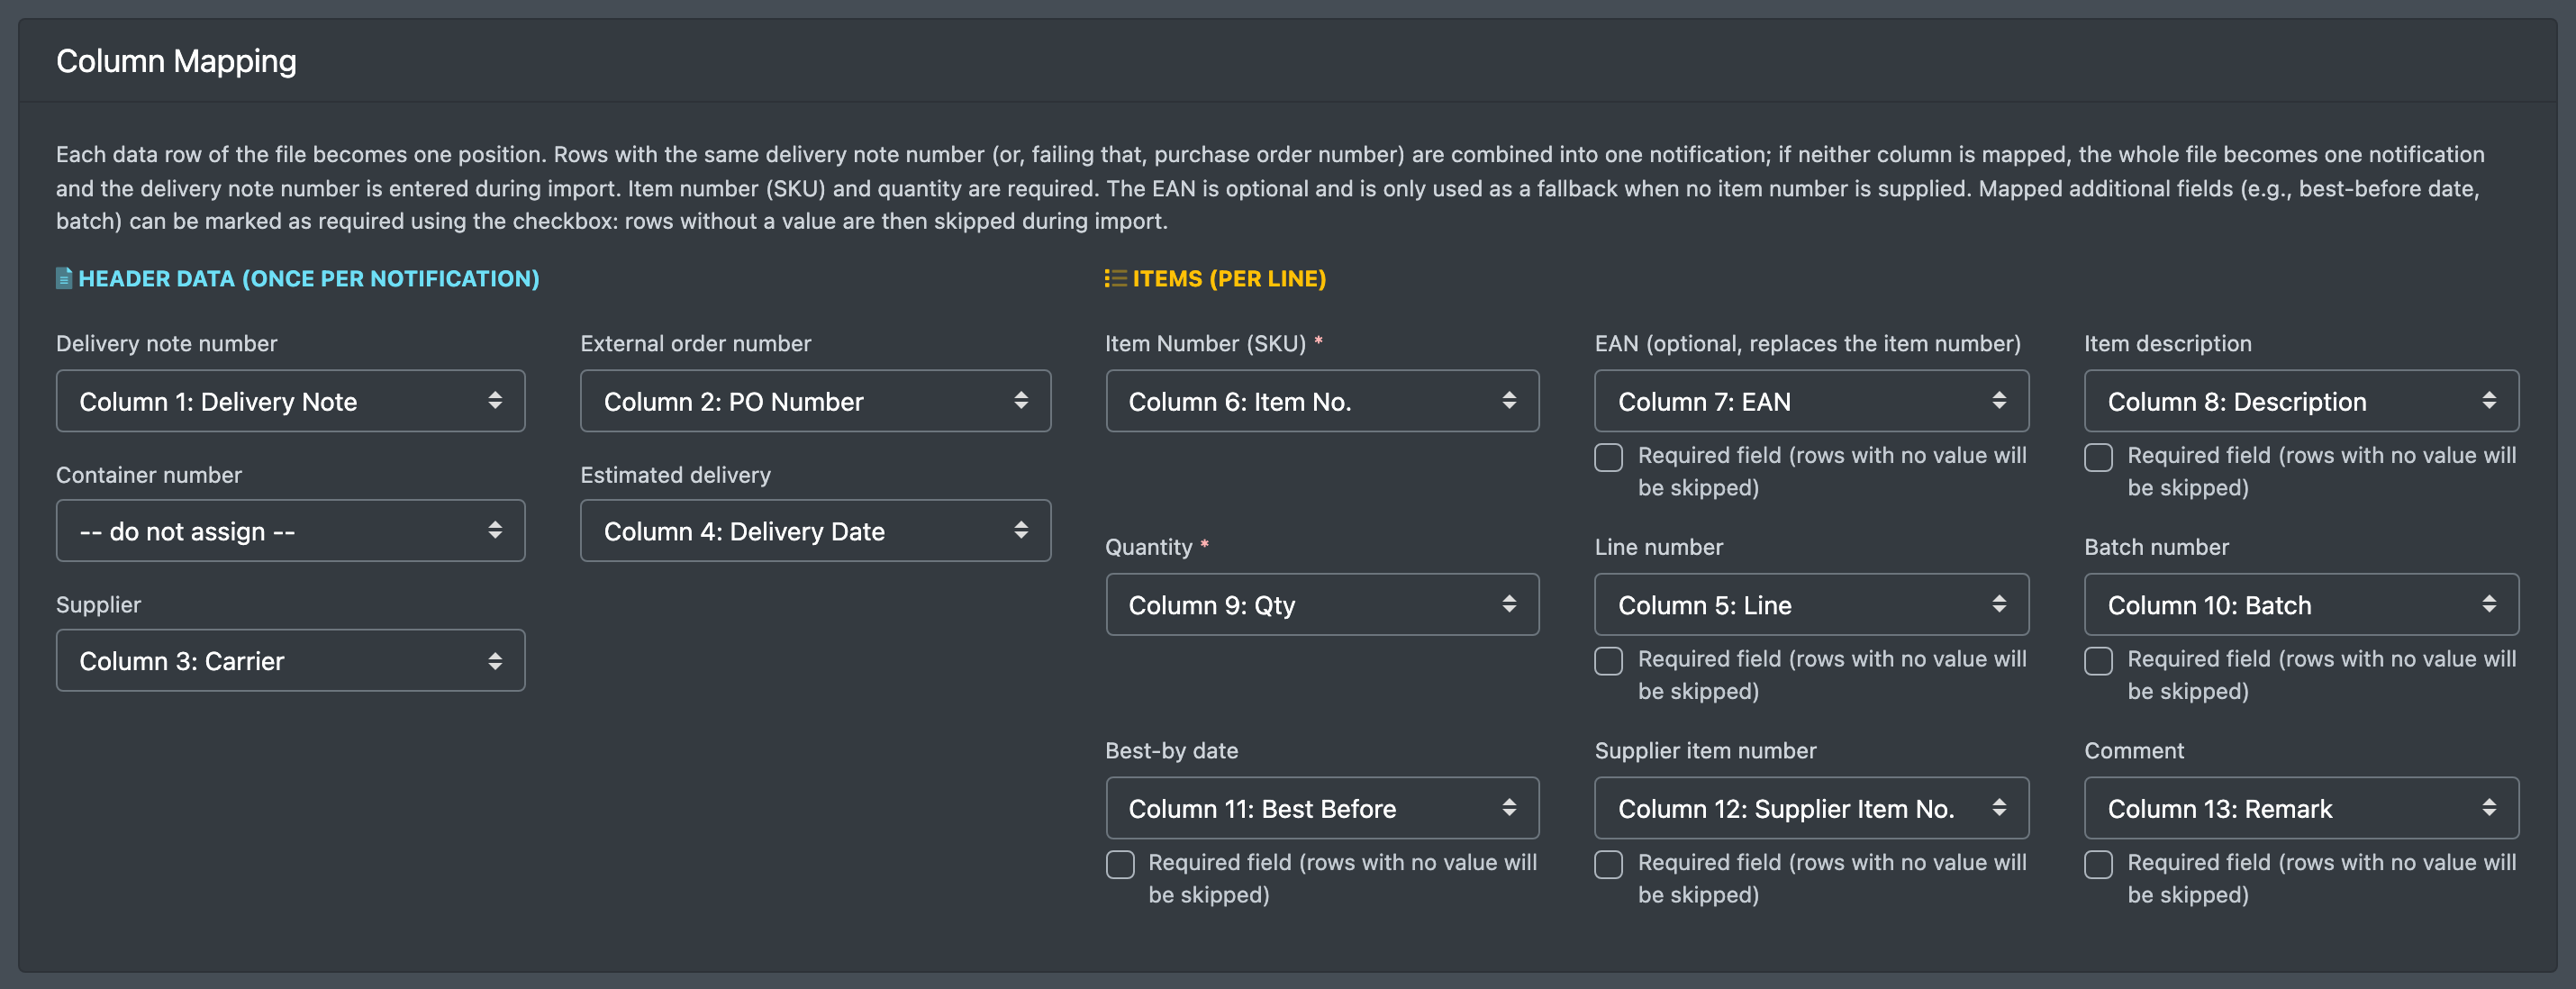Open the Container number dropdown

coord(290,531)
